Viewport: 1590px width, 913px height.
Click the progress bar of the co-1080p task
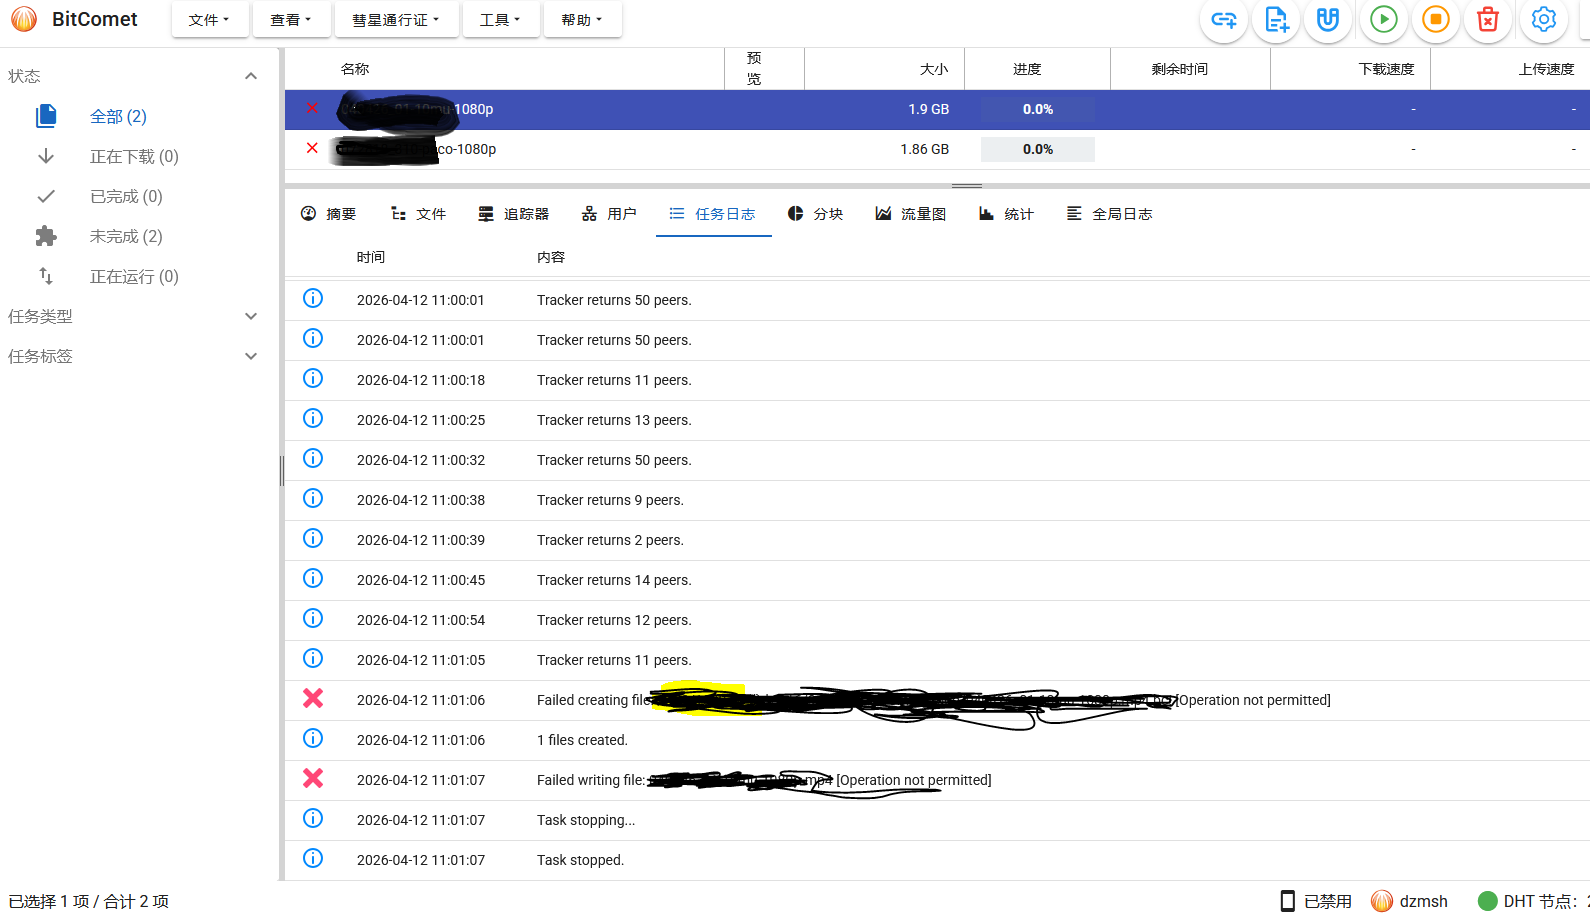click(1037, 149)
